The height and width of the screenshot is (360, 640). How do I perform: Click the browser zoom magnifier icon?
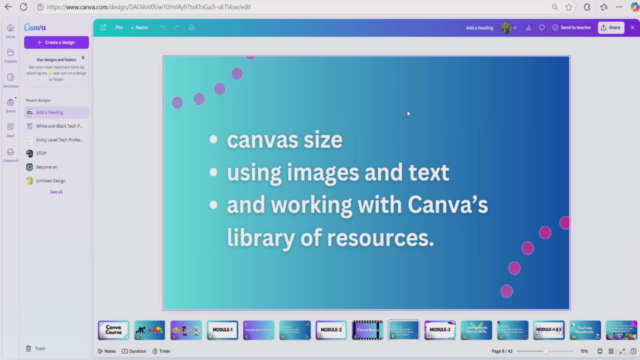(x=555, y=7)
